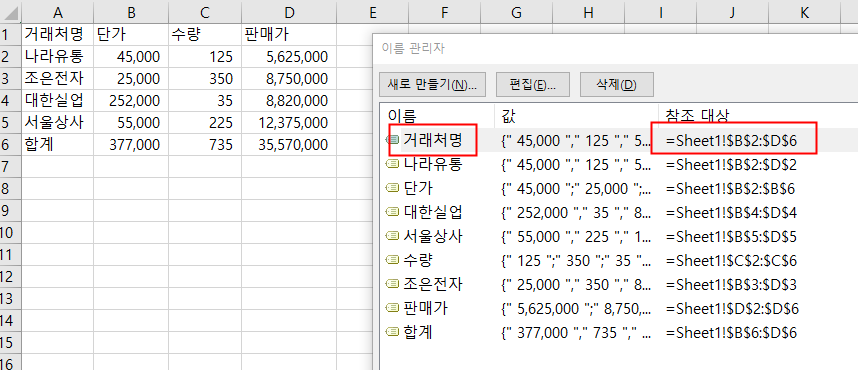Click cell with value 225 in column C

point(205,123)
